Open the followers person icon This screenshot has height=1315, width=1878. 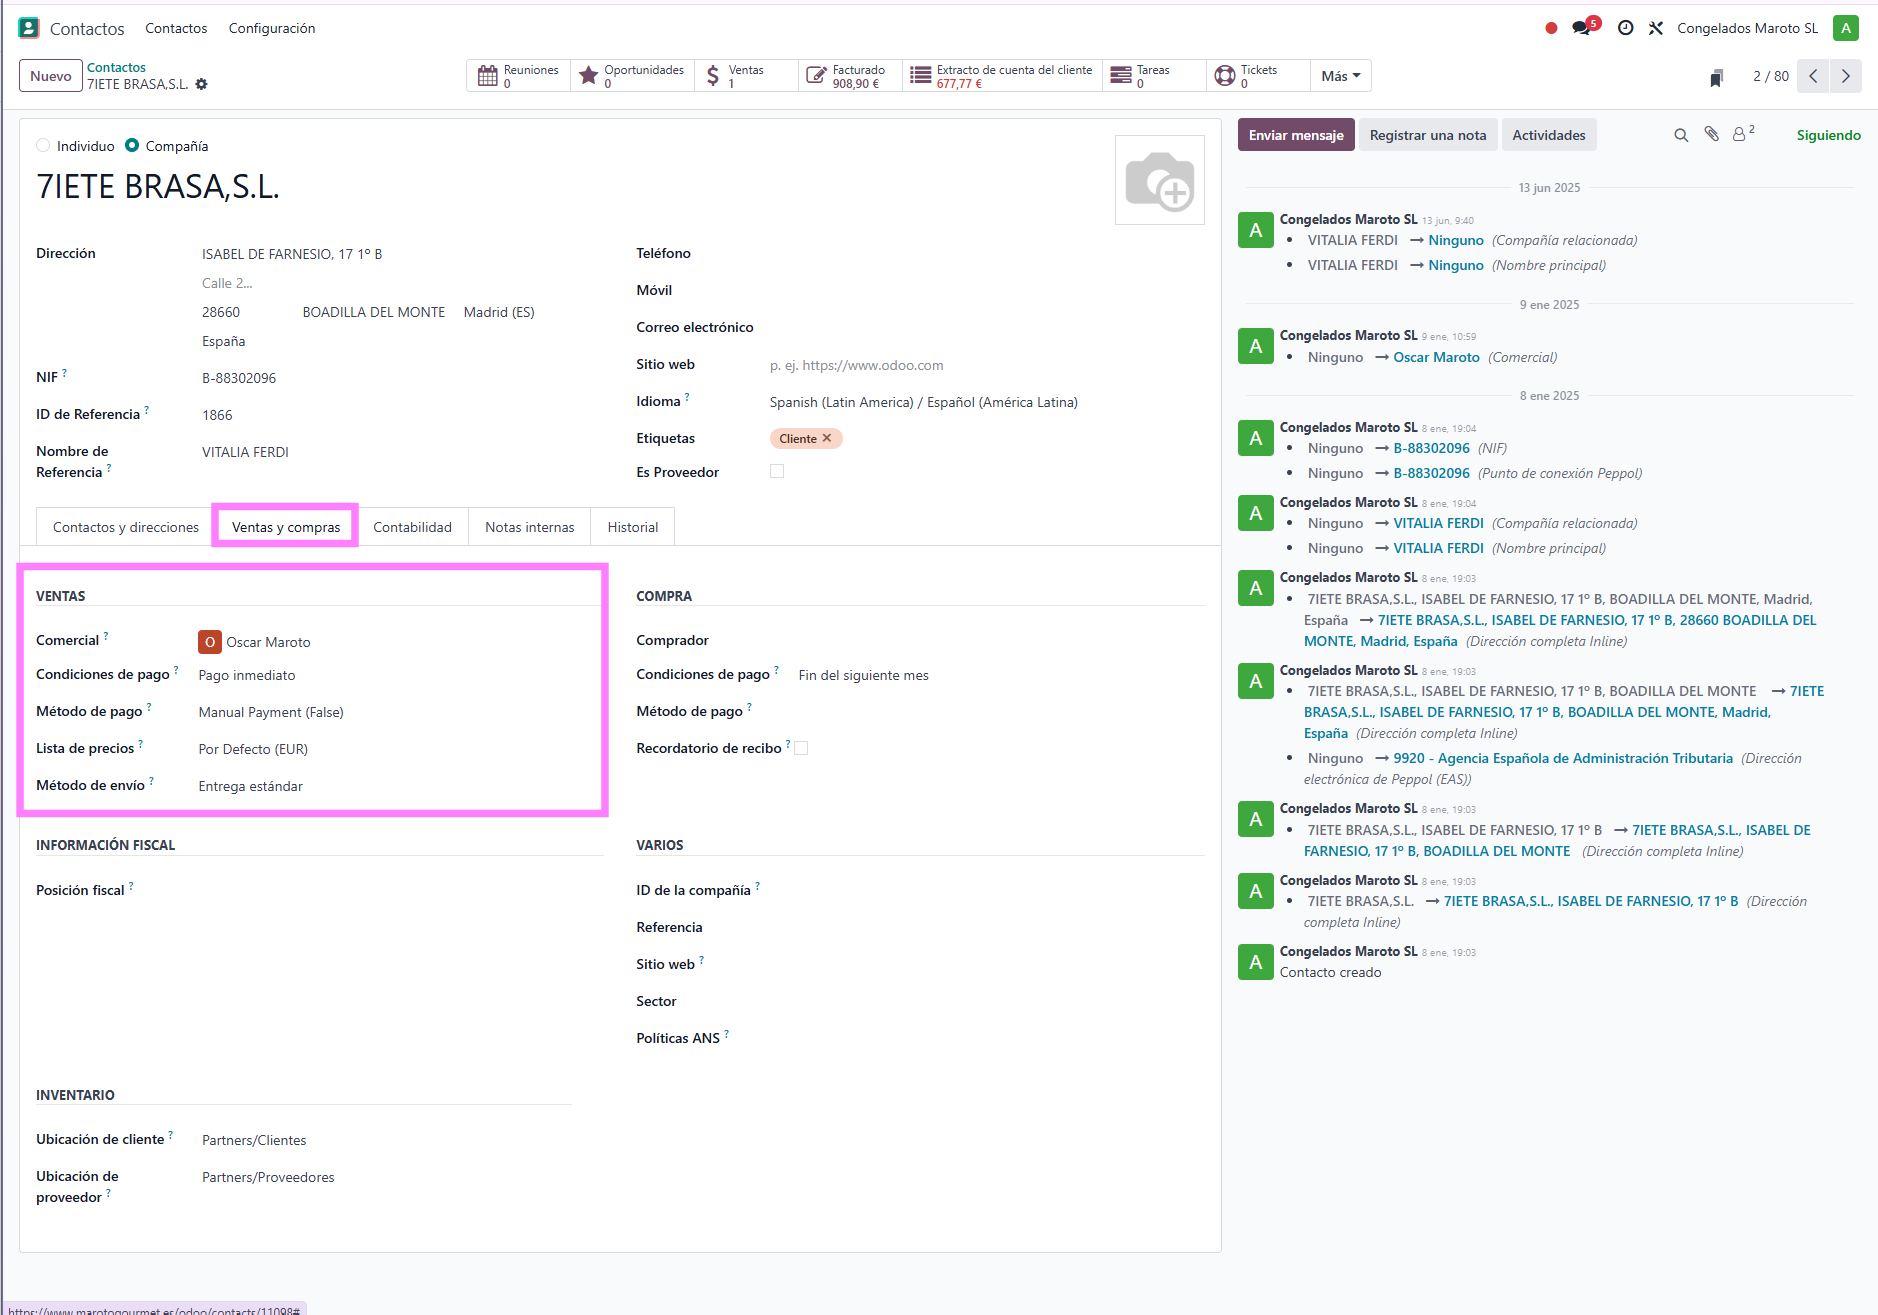[1740, 135]
